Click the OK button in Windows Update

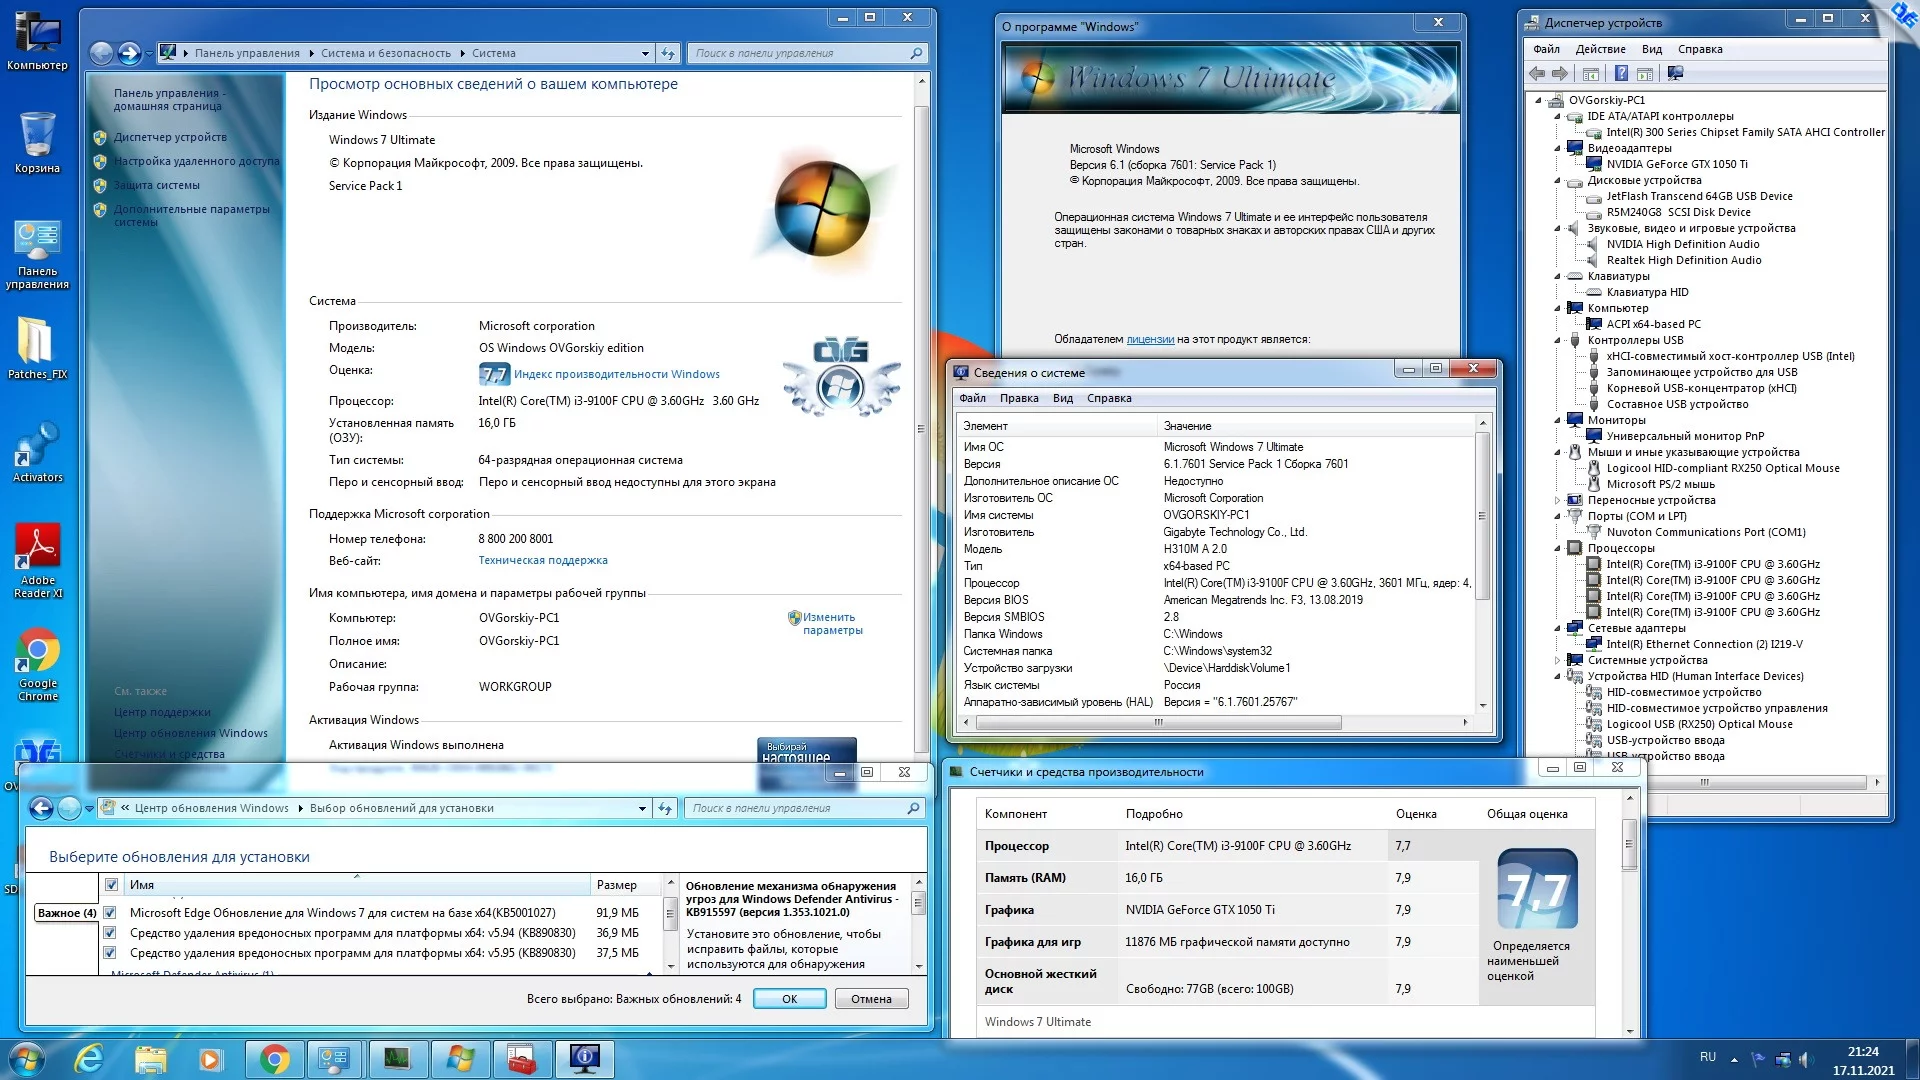pos(789,998)
